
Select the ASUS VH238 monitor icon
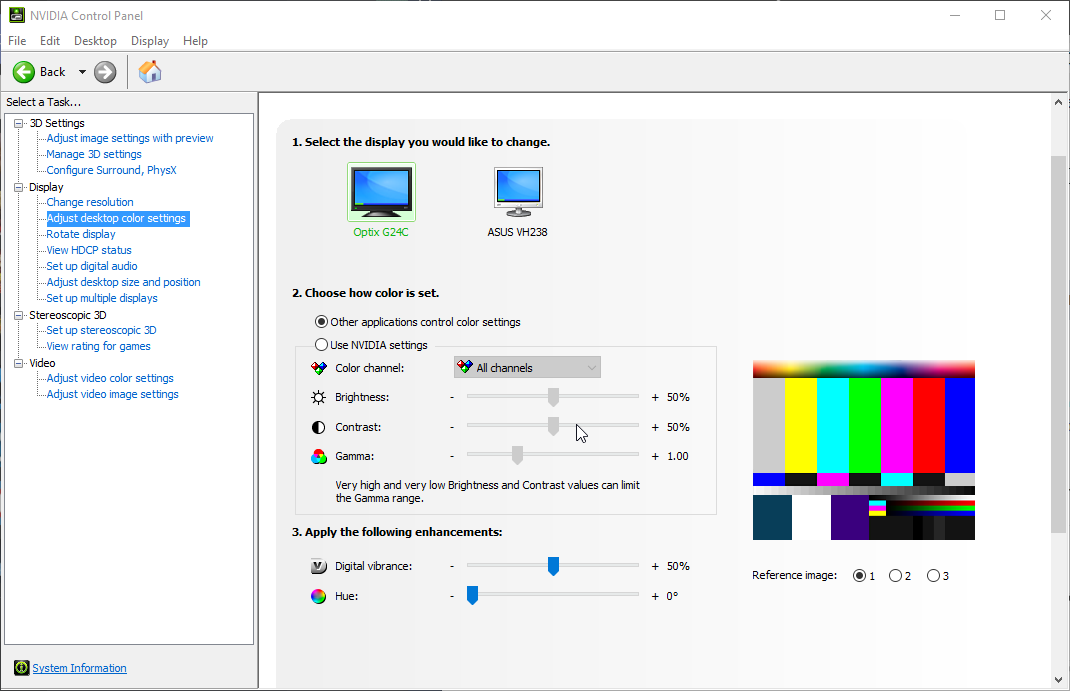click(517, 192)
